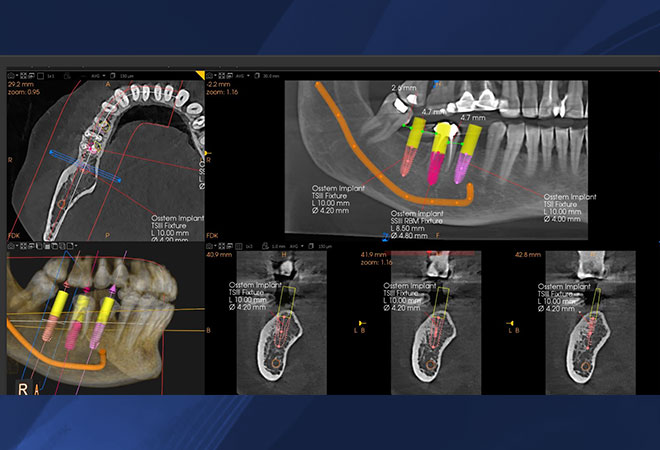The width and height of the screenshot is (660, 450).
Task: Click the 40.9 mm cross-section slice label
Action: [x=219, y=255]
